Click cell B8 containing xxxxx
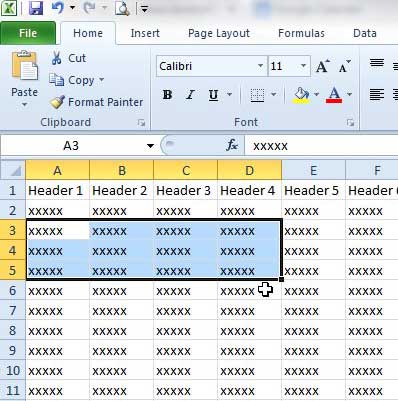This screenshot has width=398, height=401. click(x=121, y=330)
